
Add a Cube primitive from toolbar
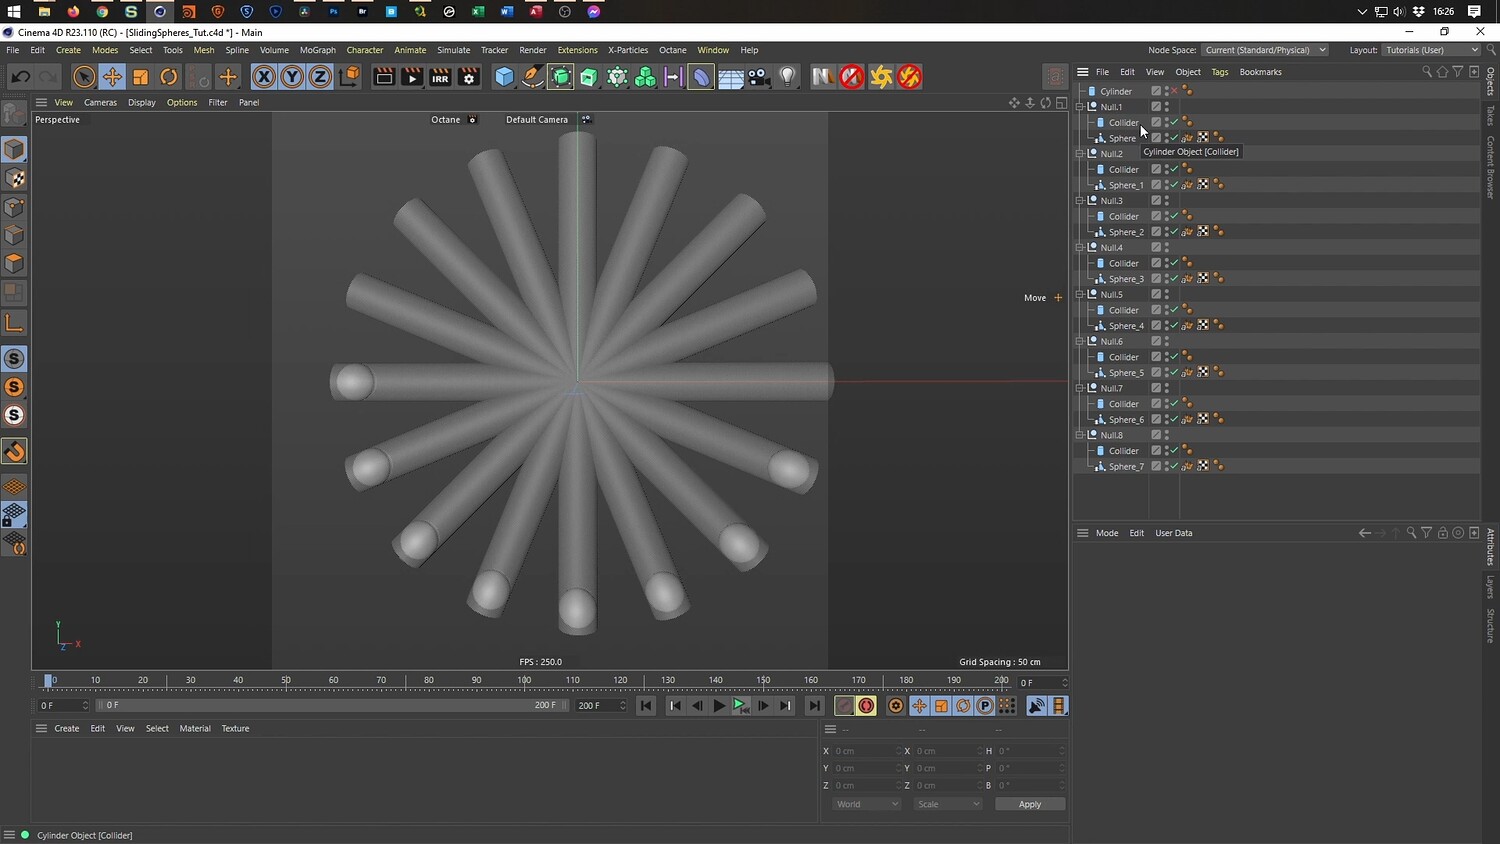click(505, 77)
